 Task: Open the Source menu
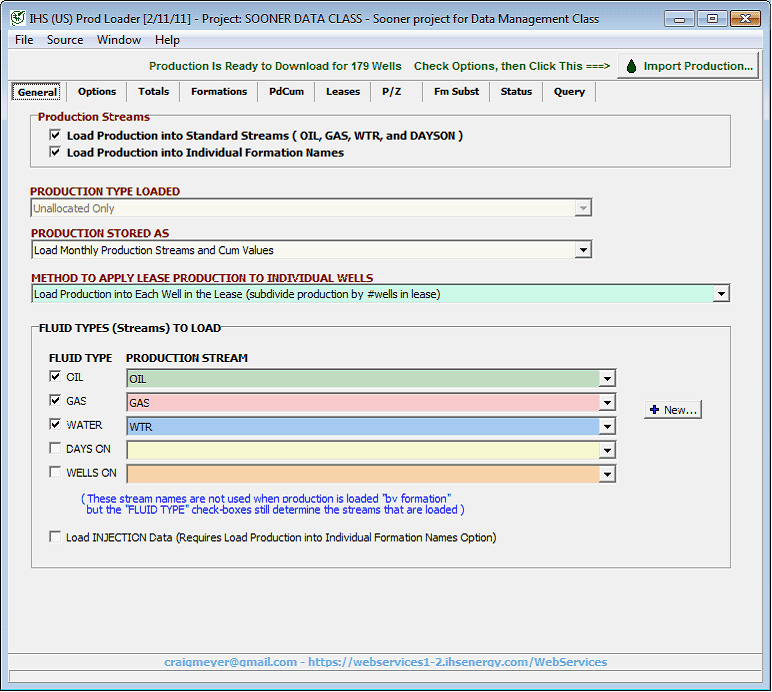click(65, 40)
